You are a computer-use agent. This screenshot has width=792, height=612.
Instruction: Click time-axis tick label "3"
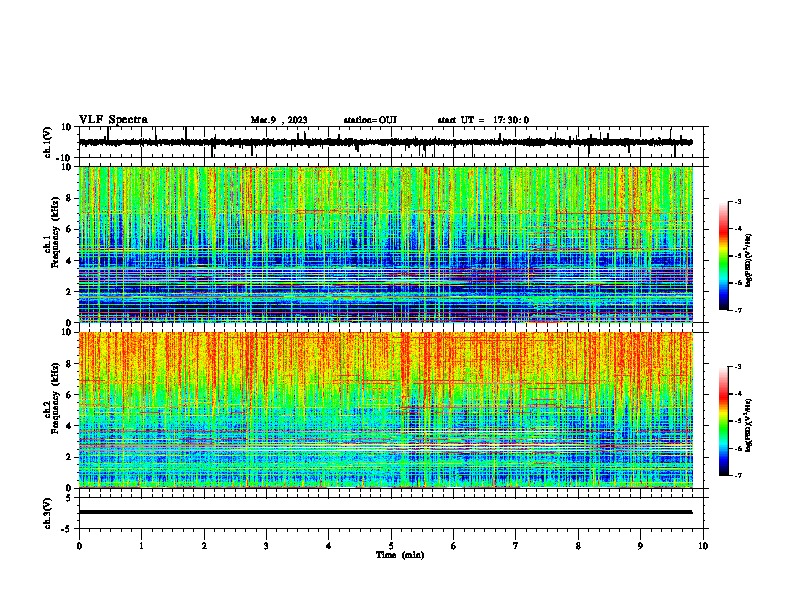pos(266,546)
